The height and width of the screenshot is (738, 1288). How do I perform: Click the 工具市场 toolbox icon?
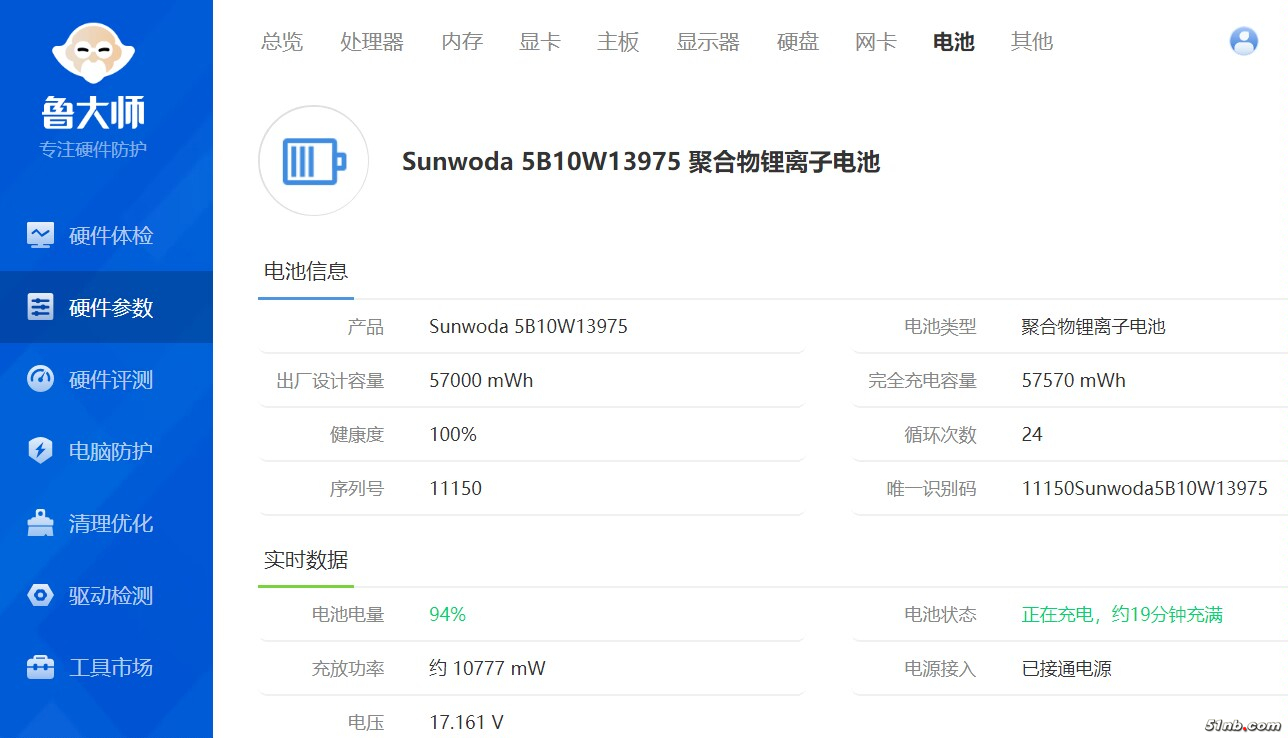40,667
